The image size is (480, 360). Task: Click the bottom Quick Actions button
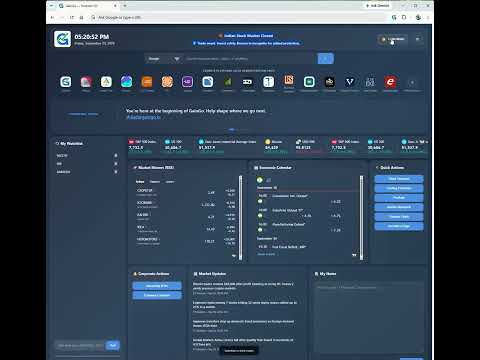(399, 226)
